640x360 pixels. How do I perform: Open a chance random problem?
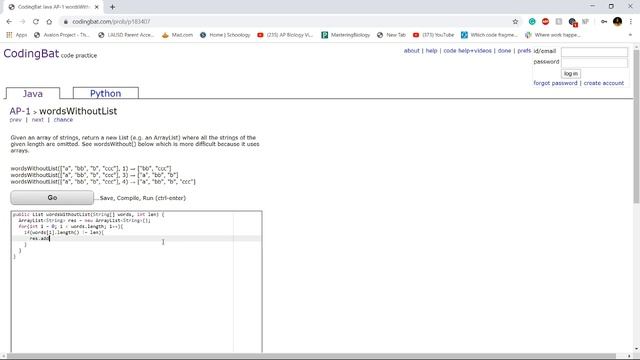pos(63,120)
